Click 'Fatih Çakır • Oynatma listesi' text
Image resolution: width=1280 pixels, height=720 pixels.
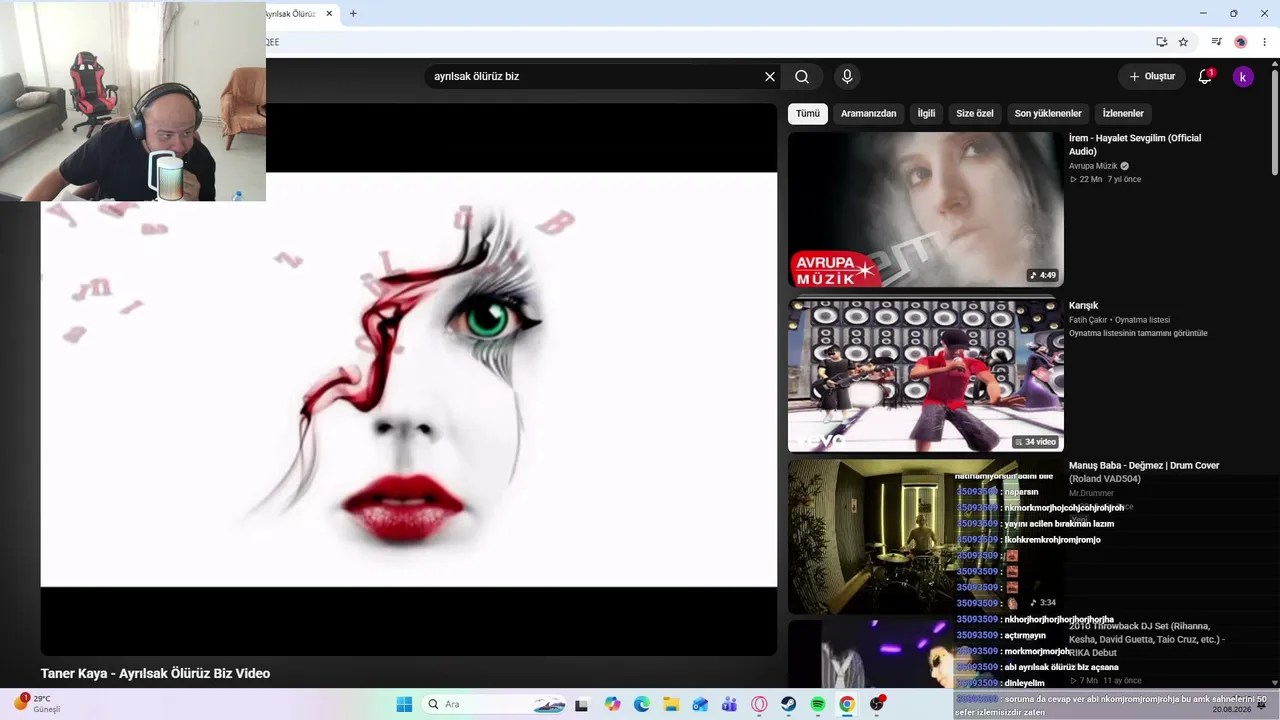click(x=1119, y=320)
